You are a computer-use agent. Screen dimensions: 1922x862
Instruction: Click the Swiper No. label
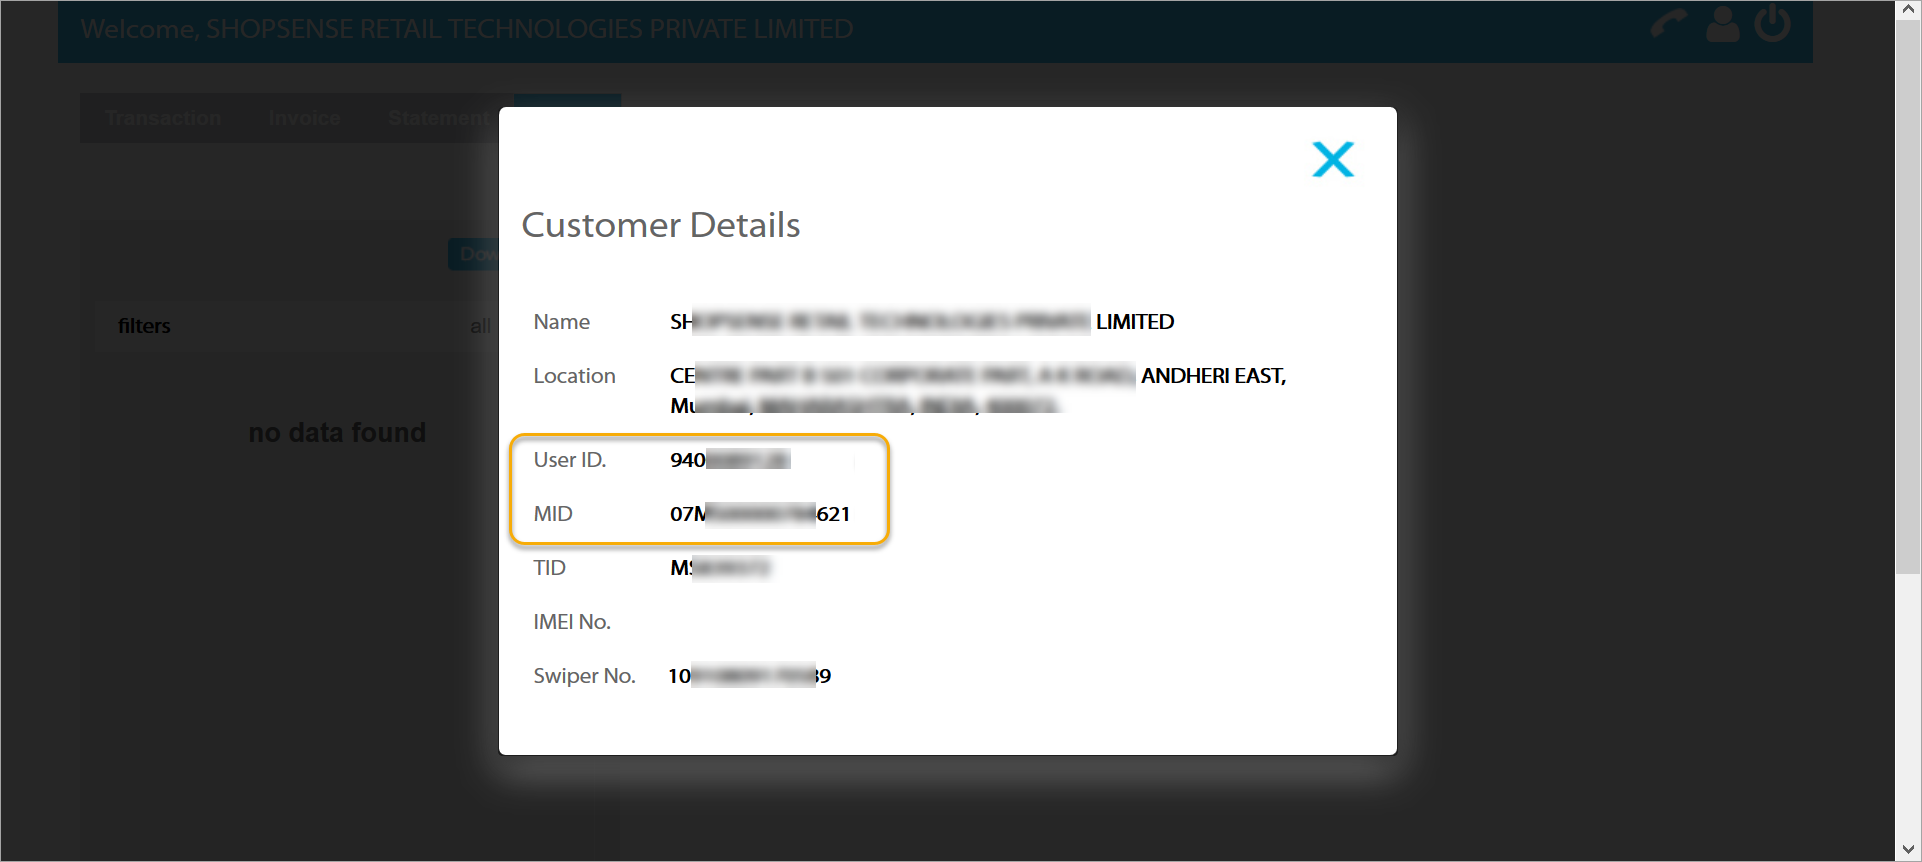coord(585,676)
